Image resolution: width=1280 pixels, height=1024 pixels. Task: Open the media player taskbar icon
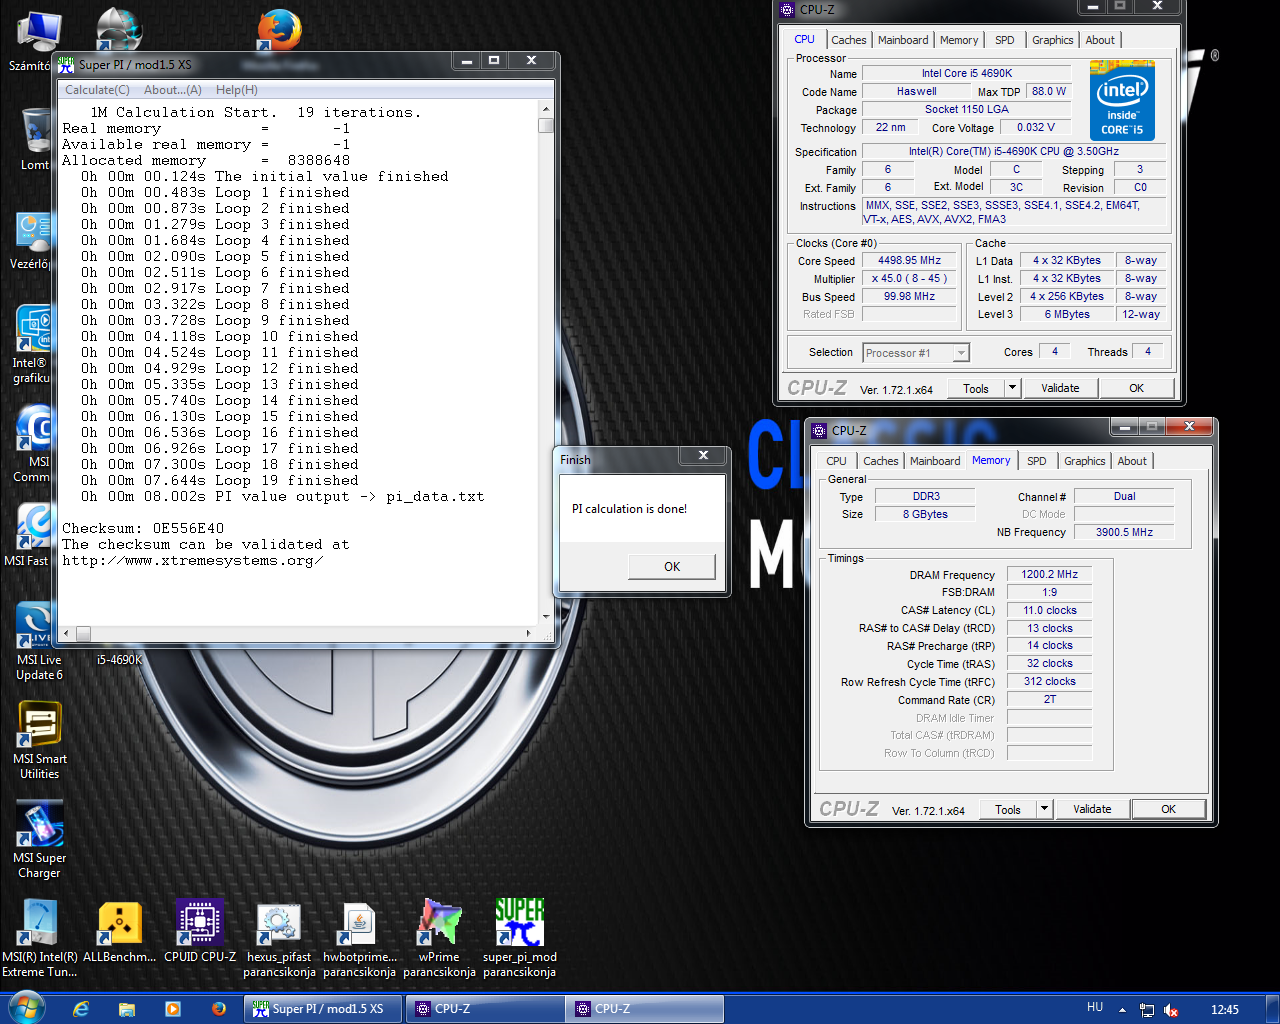pyautogui.click(x=173, y=1009)
